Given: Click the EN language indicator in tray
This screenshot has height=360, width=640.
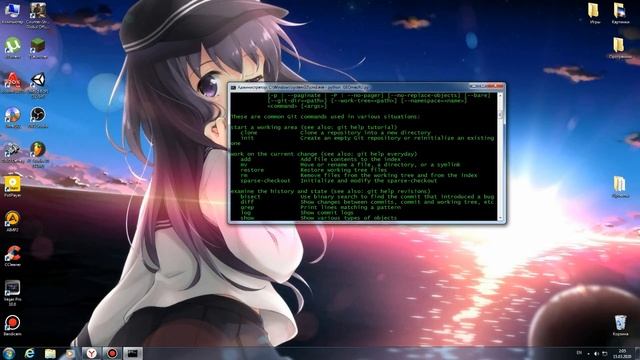Looking at the screenshot, I should (579, 353).
